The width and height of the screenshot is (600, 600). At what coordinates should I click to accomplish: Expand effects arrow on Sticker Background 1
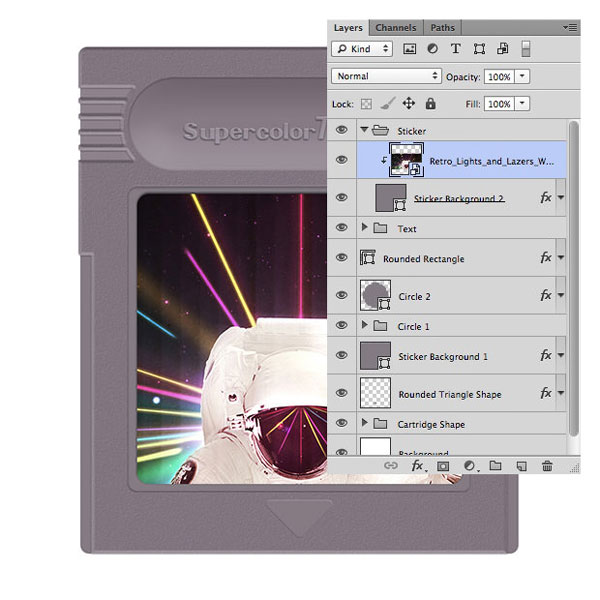pos(561,355)
